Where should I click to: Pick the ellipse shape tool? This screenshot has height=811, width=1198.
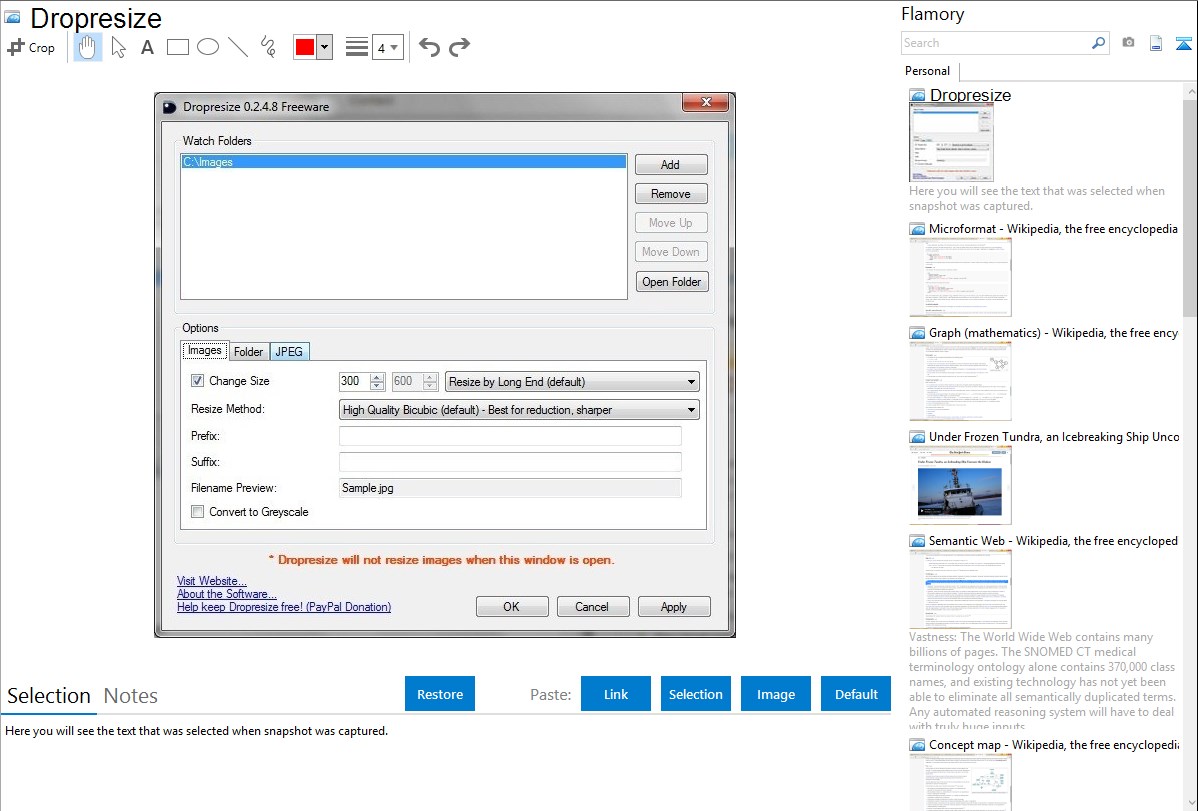pyautogui.click(x=208, y=47)
